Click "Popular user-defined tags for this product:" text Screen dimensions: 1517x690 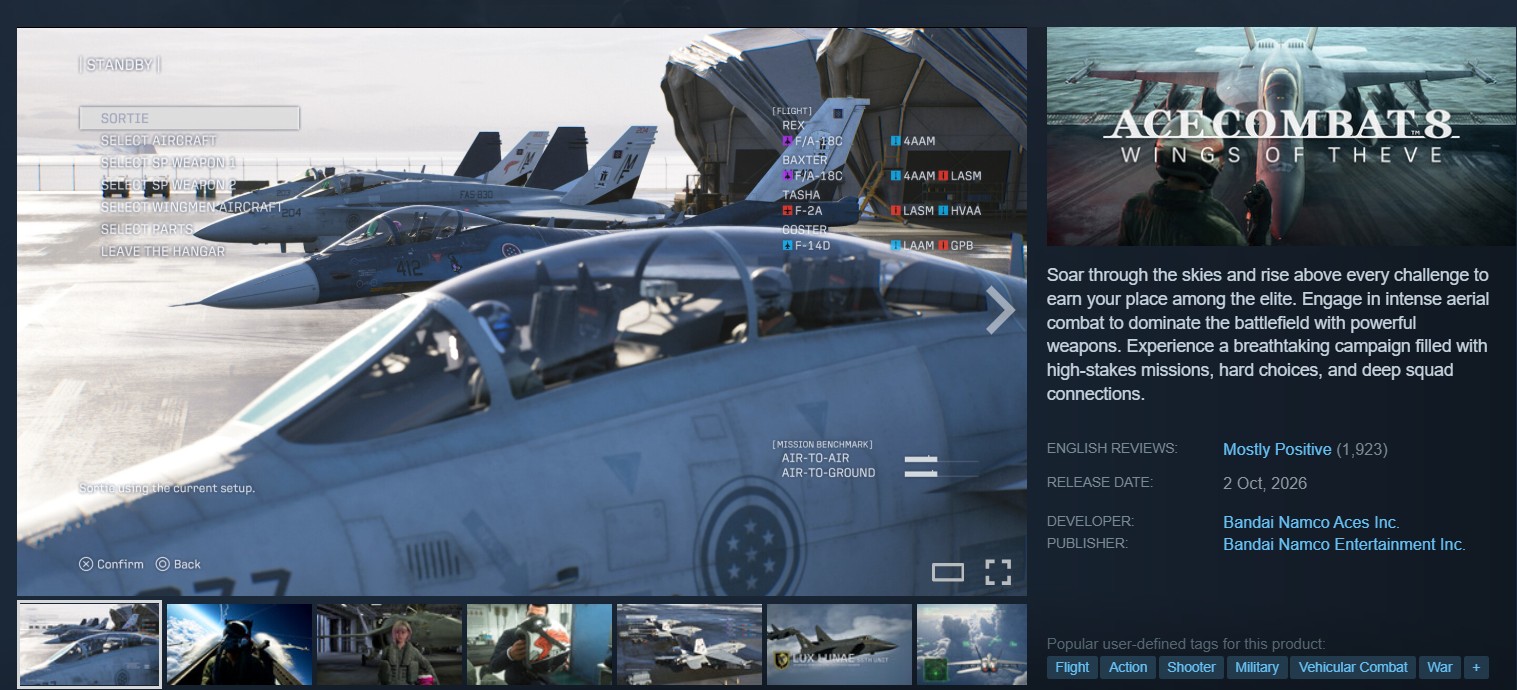point(1186,643)
